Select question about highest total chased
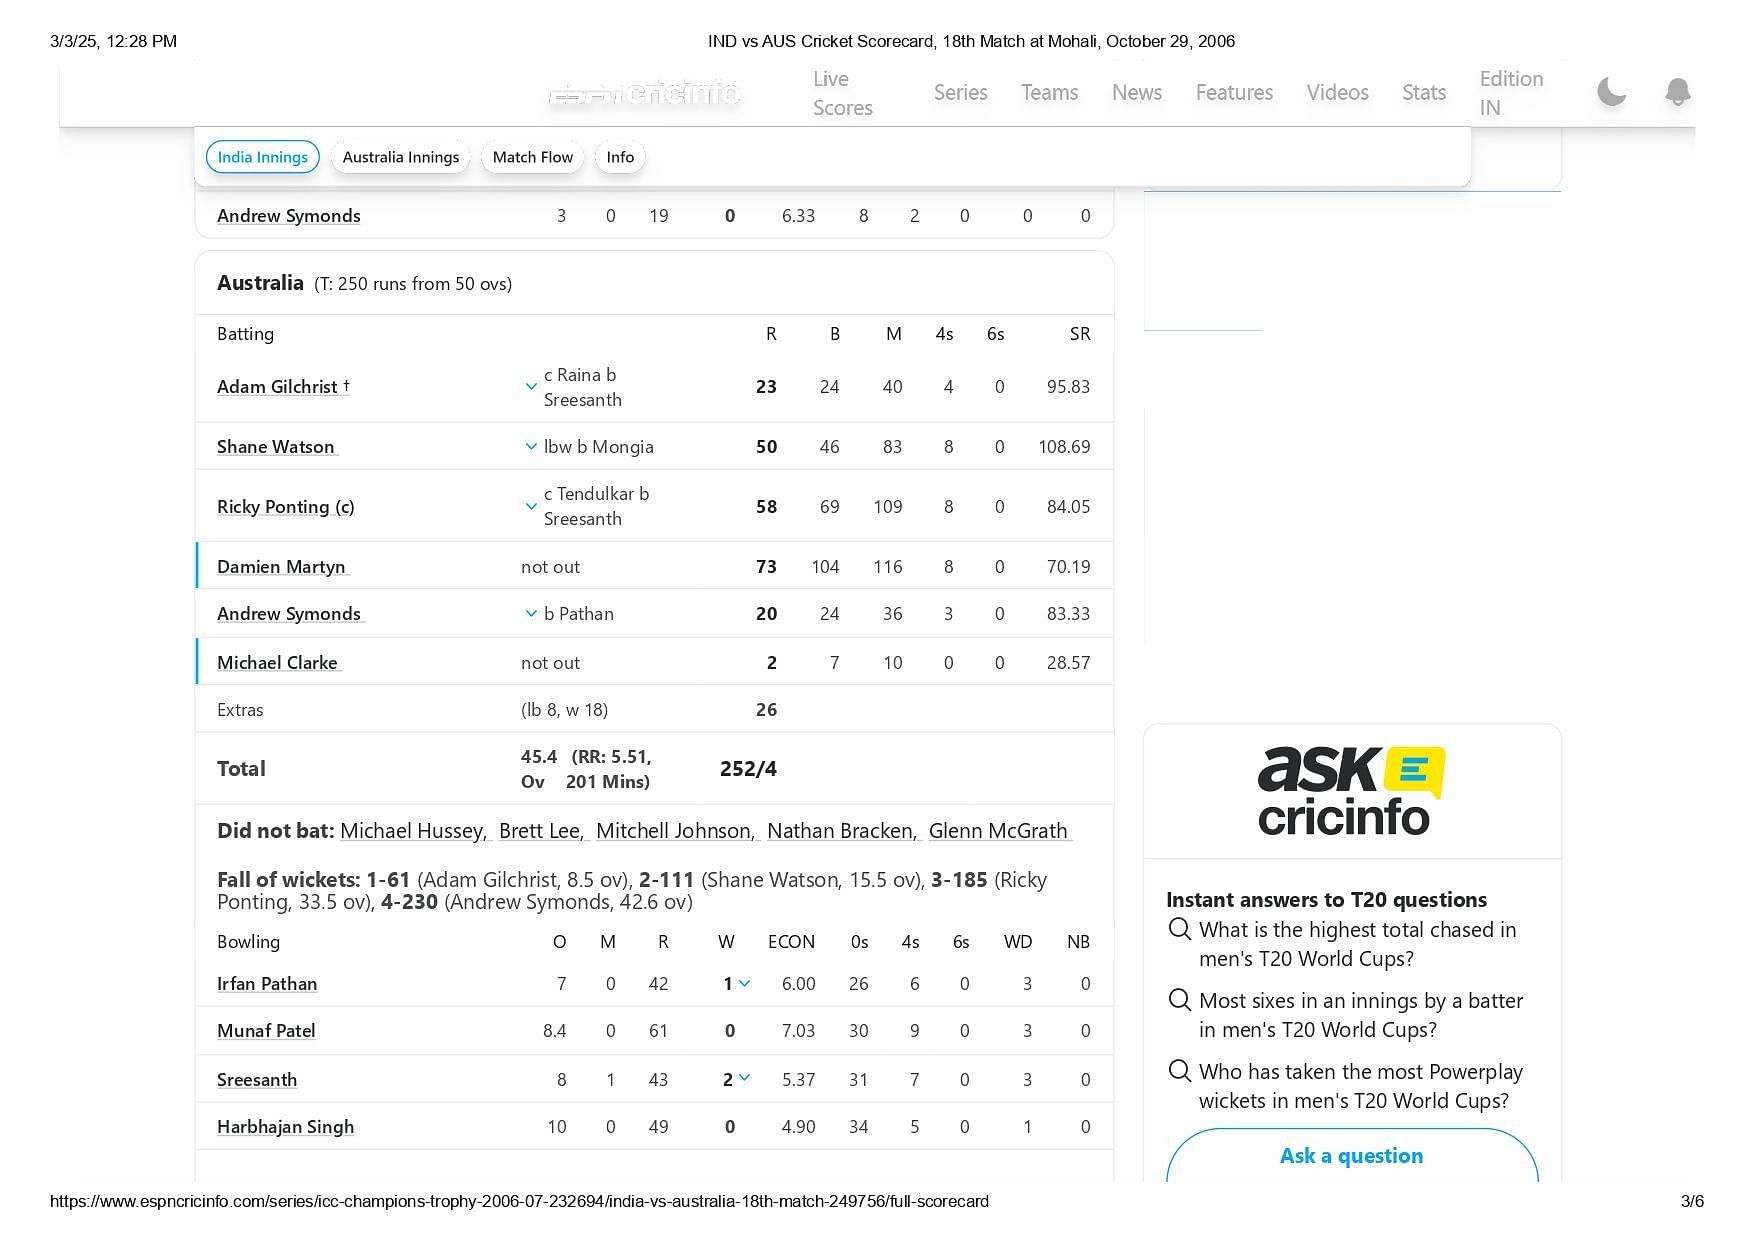 click(x=1357, y=943)
